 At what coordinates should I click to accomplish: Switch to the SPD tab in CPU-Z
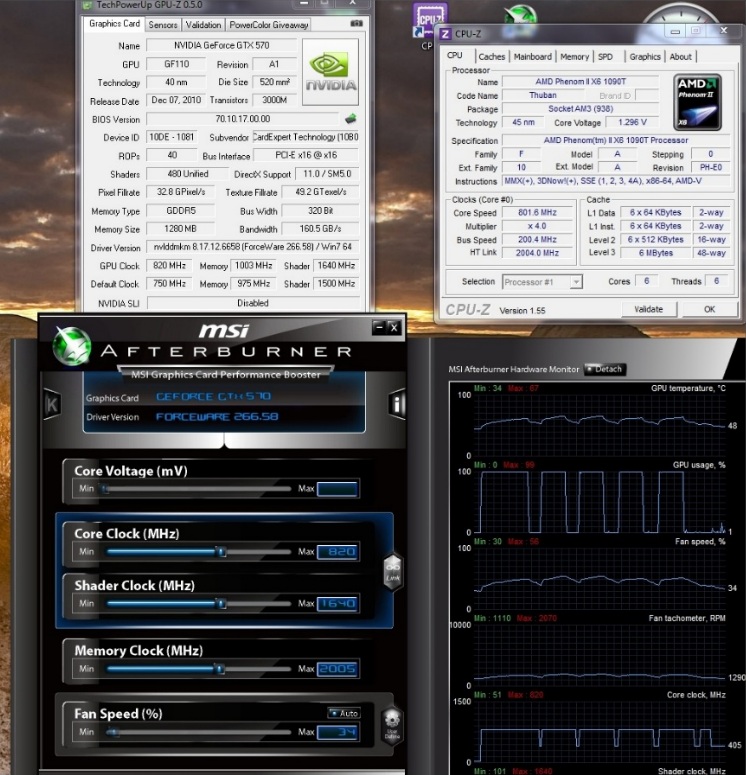(605, 57)
